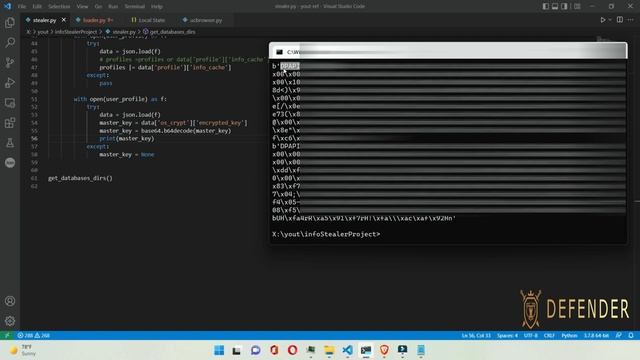This screenshot has width=640, height=360.
Task: Open the Brave browser taskbar icon
Action: (x=384, y=350)
